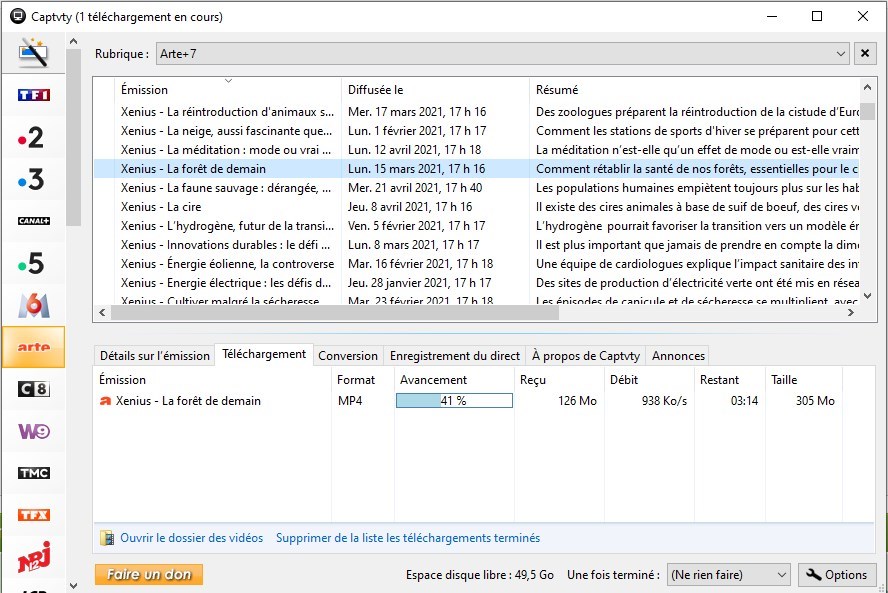
Task: Click the Débit column header
Action: coord(649,379)
